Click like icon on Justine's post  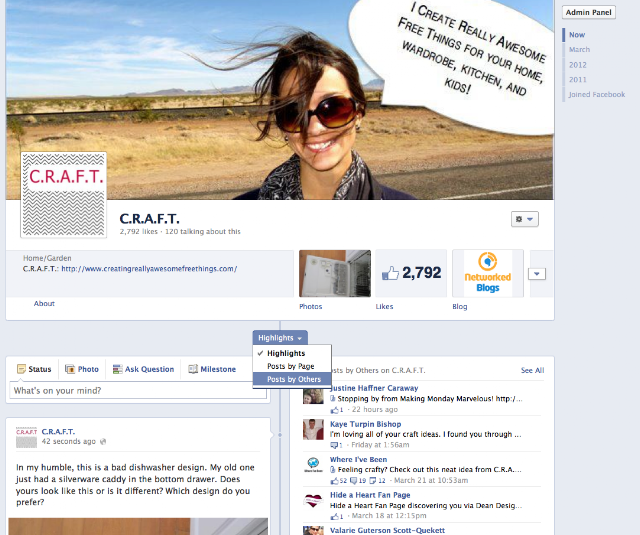point(335,410)
